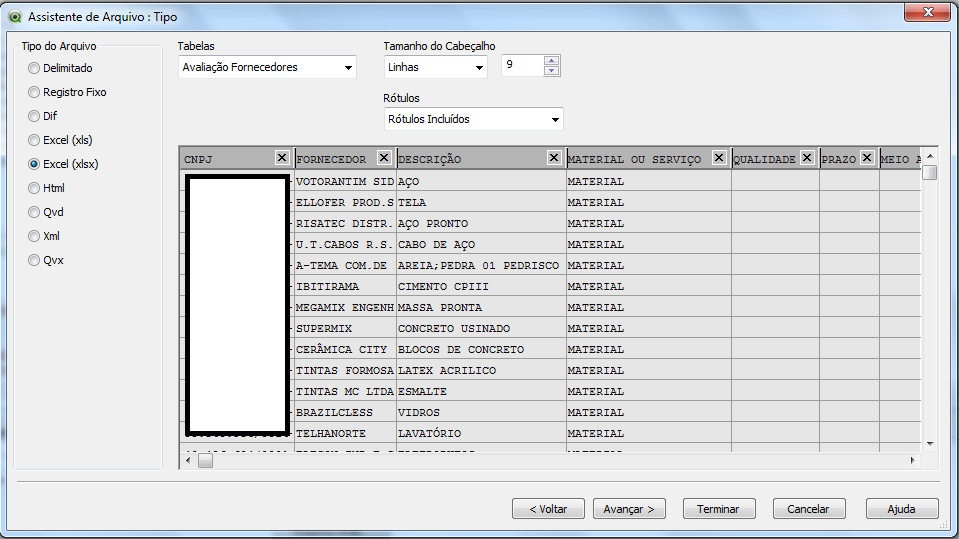
Task: Pick the Qvd file type
Action: (x=46, y=212)
